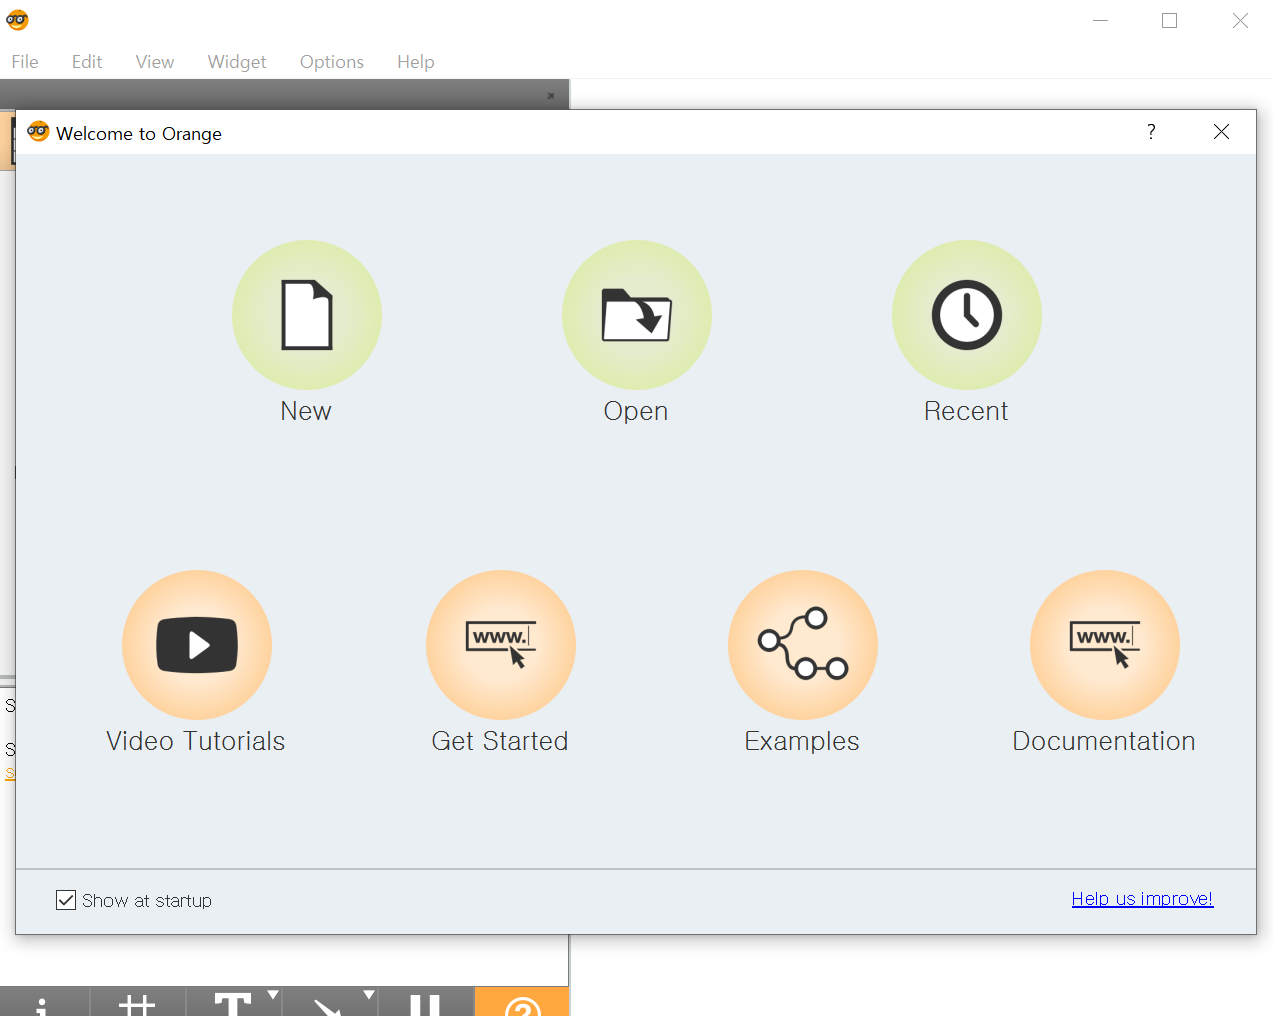Click the question mark help button in dialog
This screenshot has height=1016, width=1273.
pyautogui.click(x=1151, y=132)
